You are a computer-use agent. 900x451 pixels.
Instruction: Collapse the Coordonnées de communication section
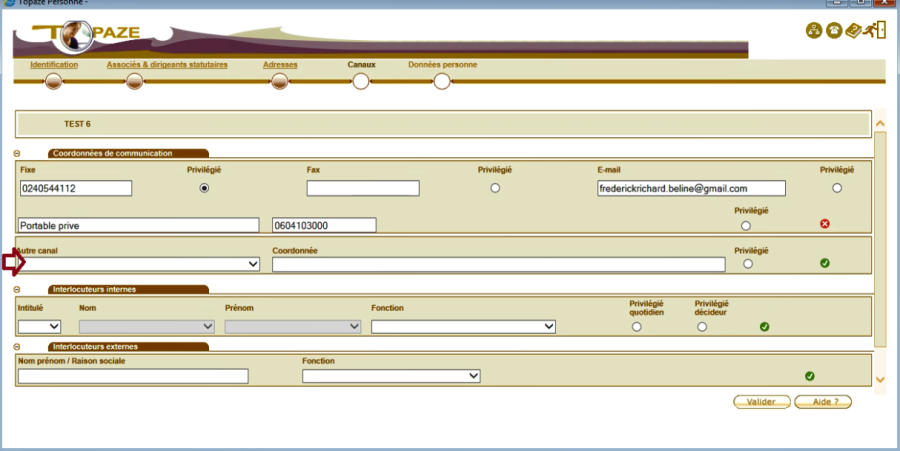pyautogui.click(x=17, y=153)
